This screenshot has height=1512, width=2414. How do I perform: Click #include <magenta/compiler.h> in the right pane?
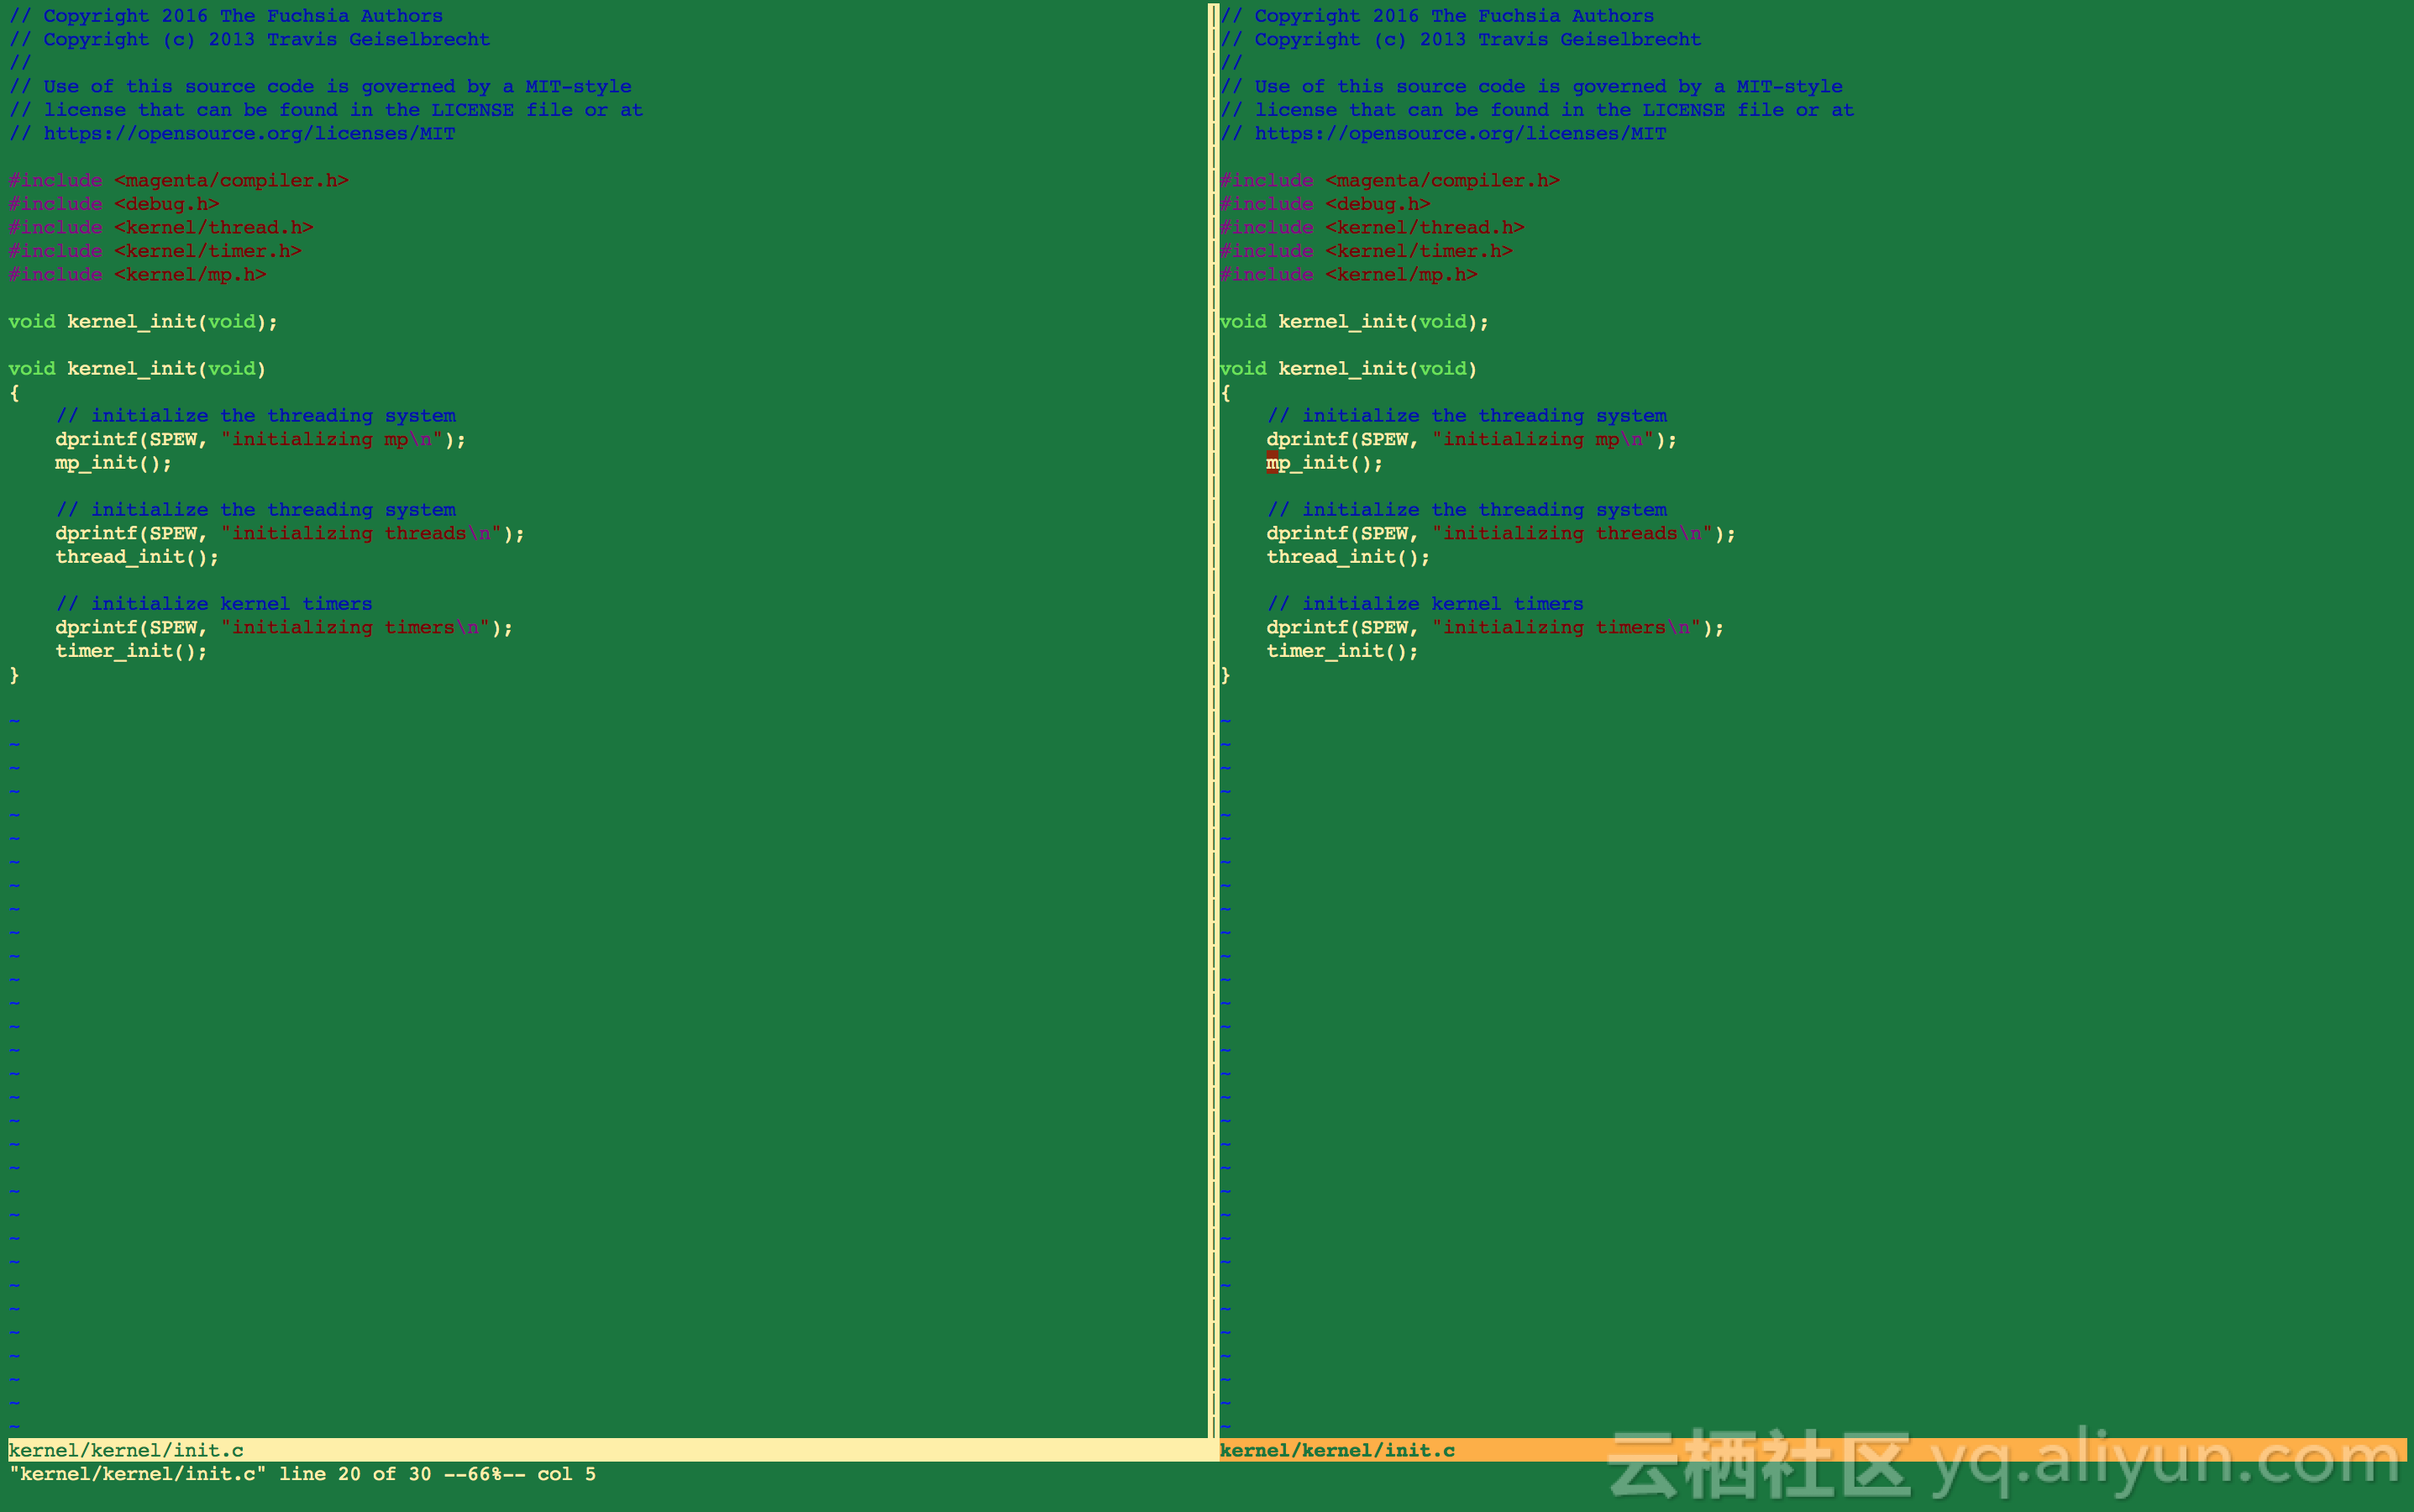pos(1389,180)
